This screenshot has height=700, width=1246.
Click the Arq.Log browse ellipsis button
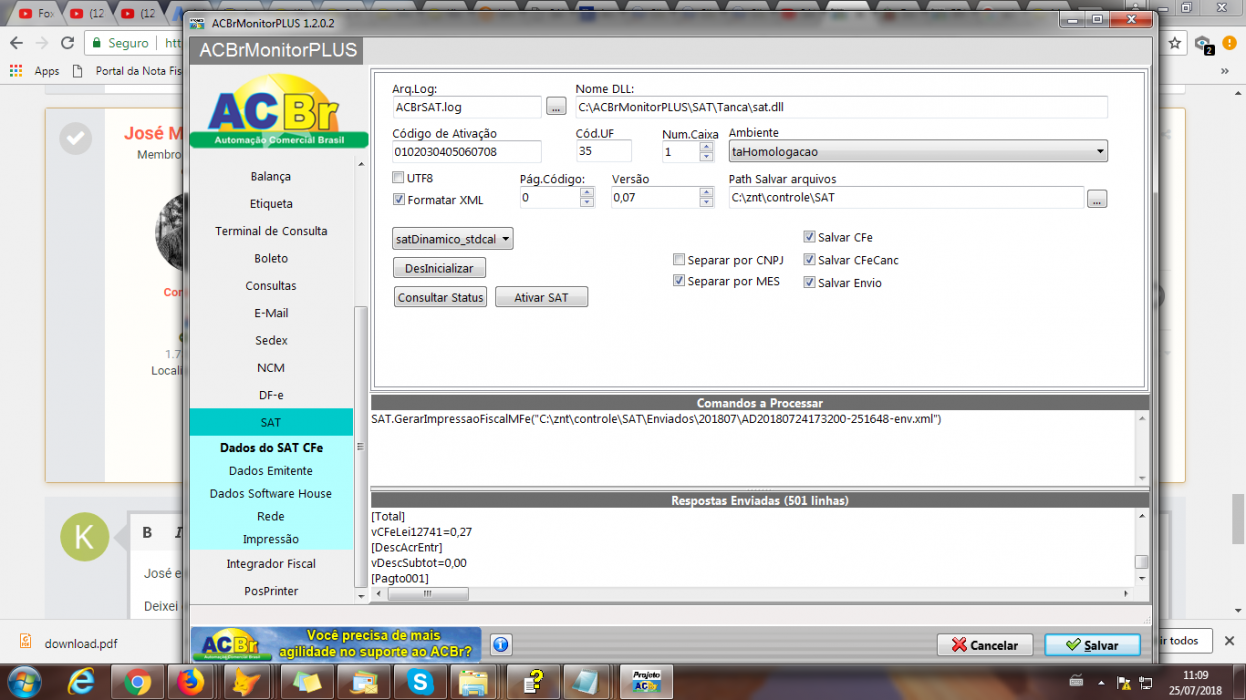point(557,106)
